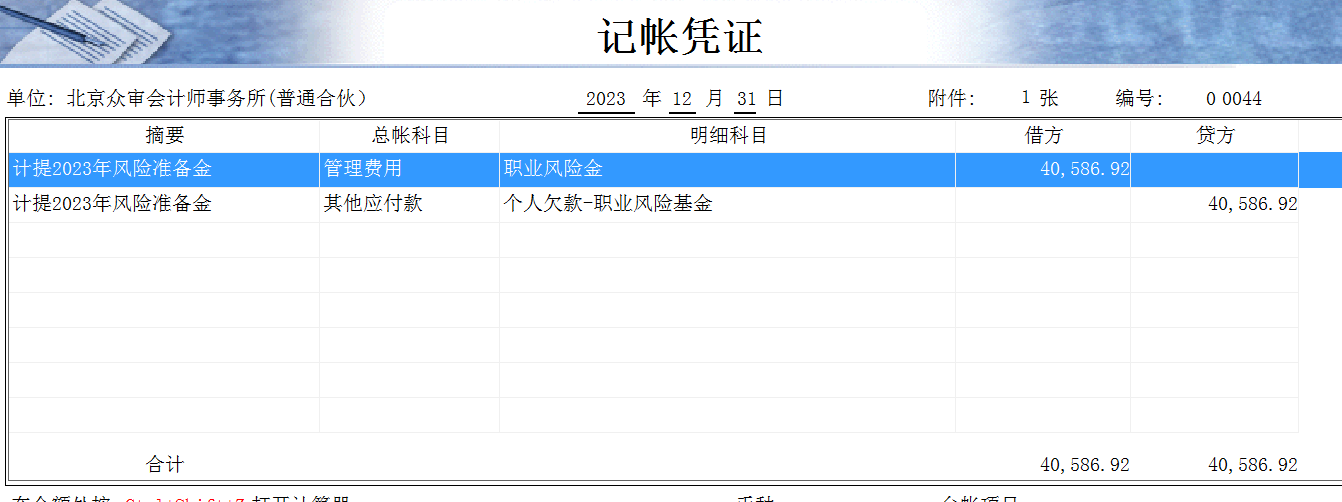Select the 职业风险金 detail account cell

(728, 169)
